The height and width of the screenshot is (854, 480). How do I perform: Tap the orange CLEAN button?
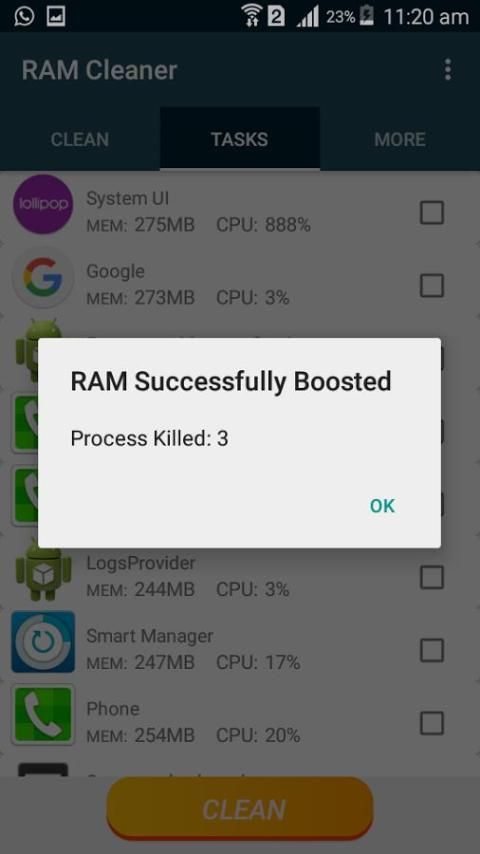pos(240,809)
